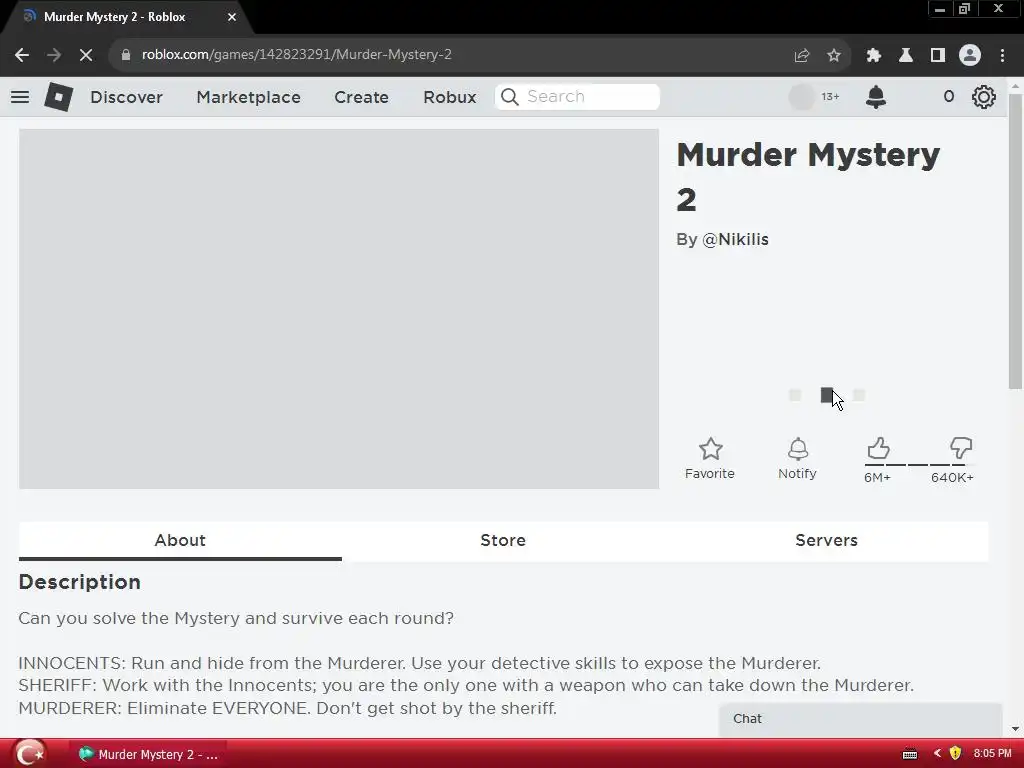Viewport: 1024px width, 768px height.
Task: Switch to the Servers tab
Action: [826, 541]
